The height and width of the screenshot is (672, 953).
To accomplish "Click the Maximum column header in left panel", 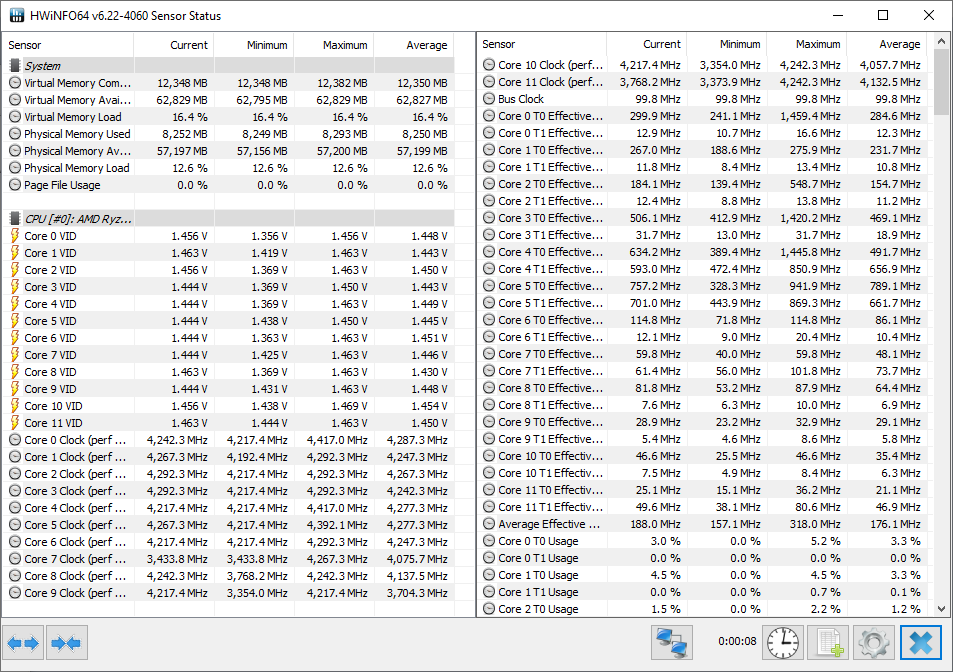I will [x=334, y=45].
